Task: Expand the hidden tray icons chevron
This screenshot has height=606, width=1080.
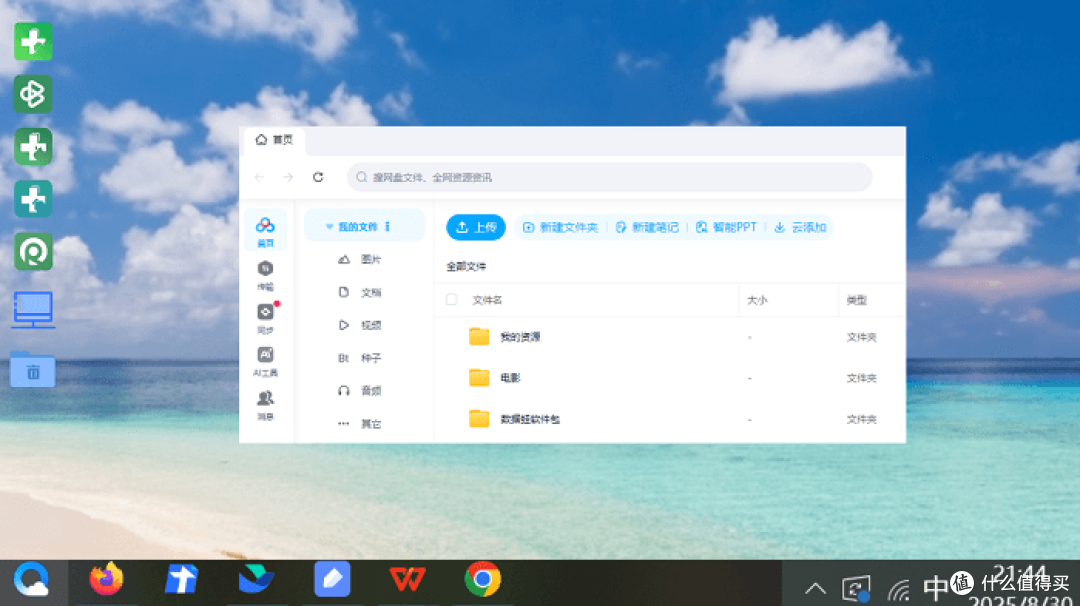Action: point(816,589)
